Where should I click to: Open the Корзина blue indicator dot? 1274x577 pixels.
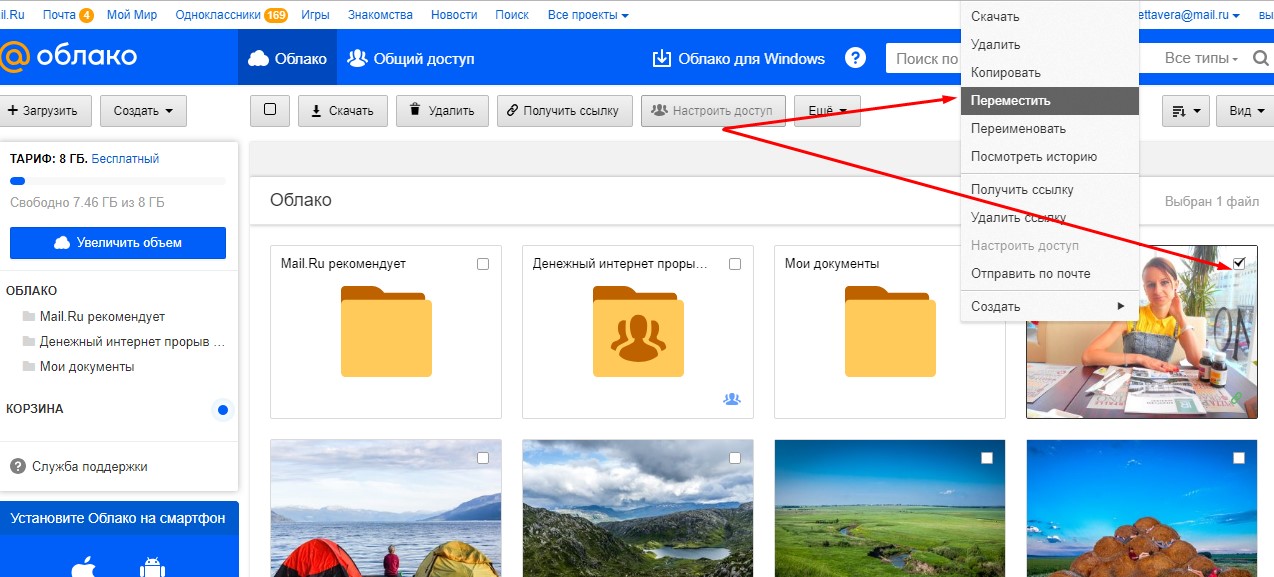(223, 410)
